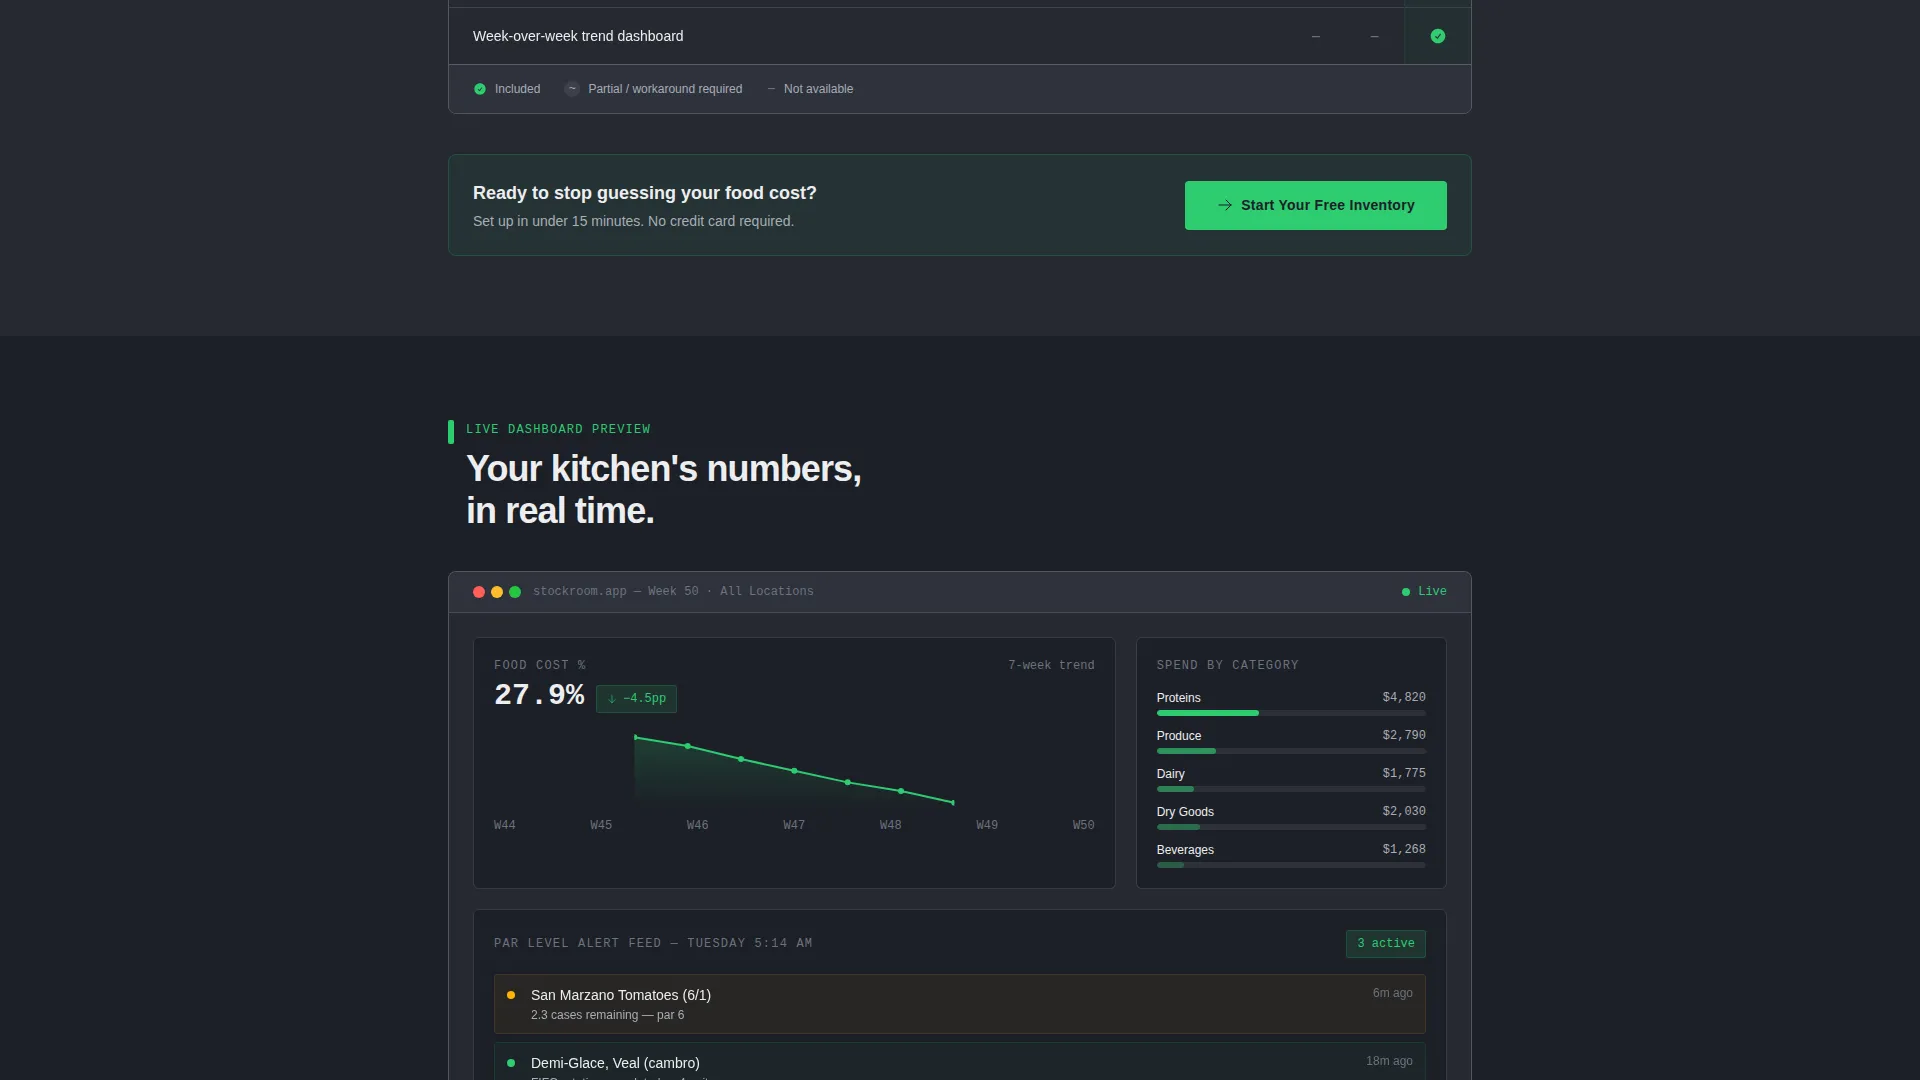
Task: Open the San Marzano Tomatoes (6/1) alert
Action: pyautogui.click(x=959, y=1004)
